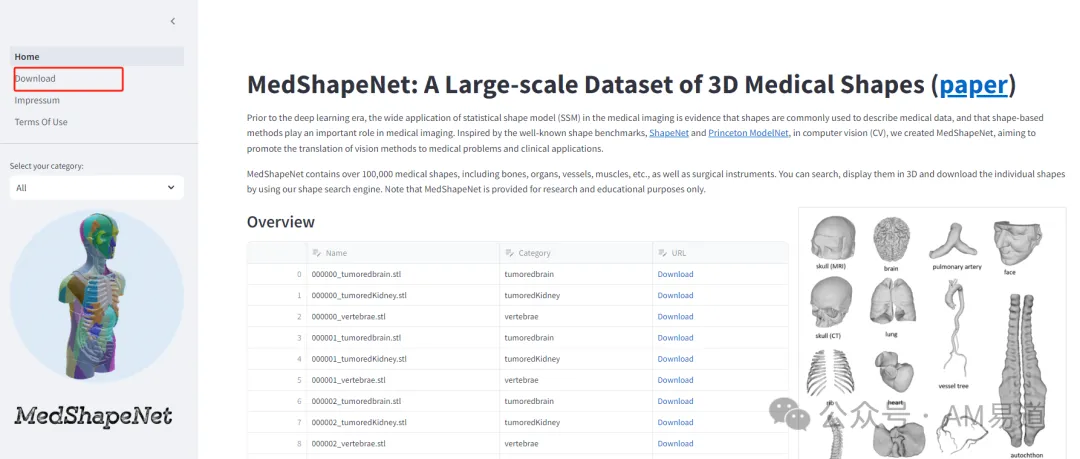Screen dimensions: 1080x459
Task: Click the lung shape image
Action: (x=891, y=303)
